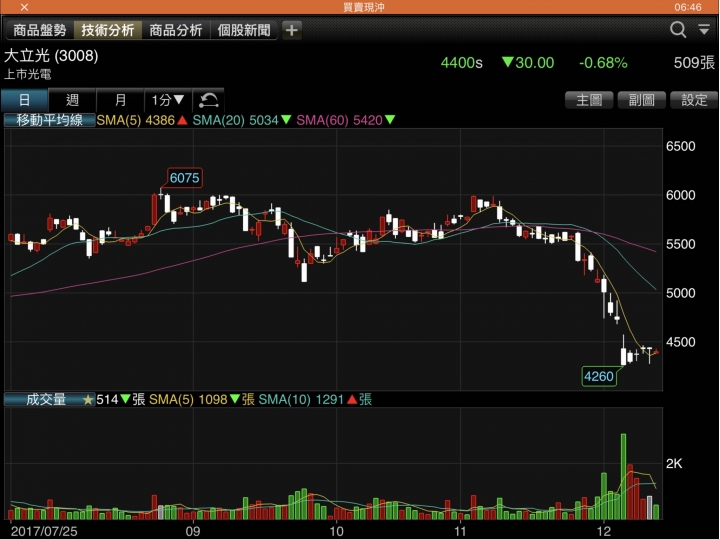Click the 06:46 clock in the title bar
This screenshot has height=539, width=720.
point(688,7)
